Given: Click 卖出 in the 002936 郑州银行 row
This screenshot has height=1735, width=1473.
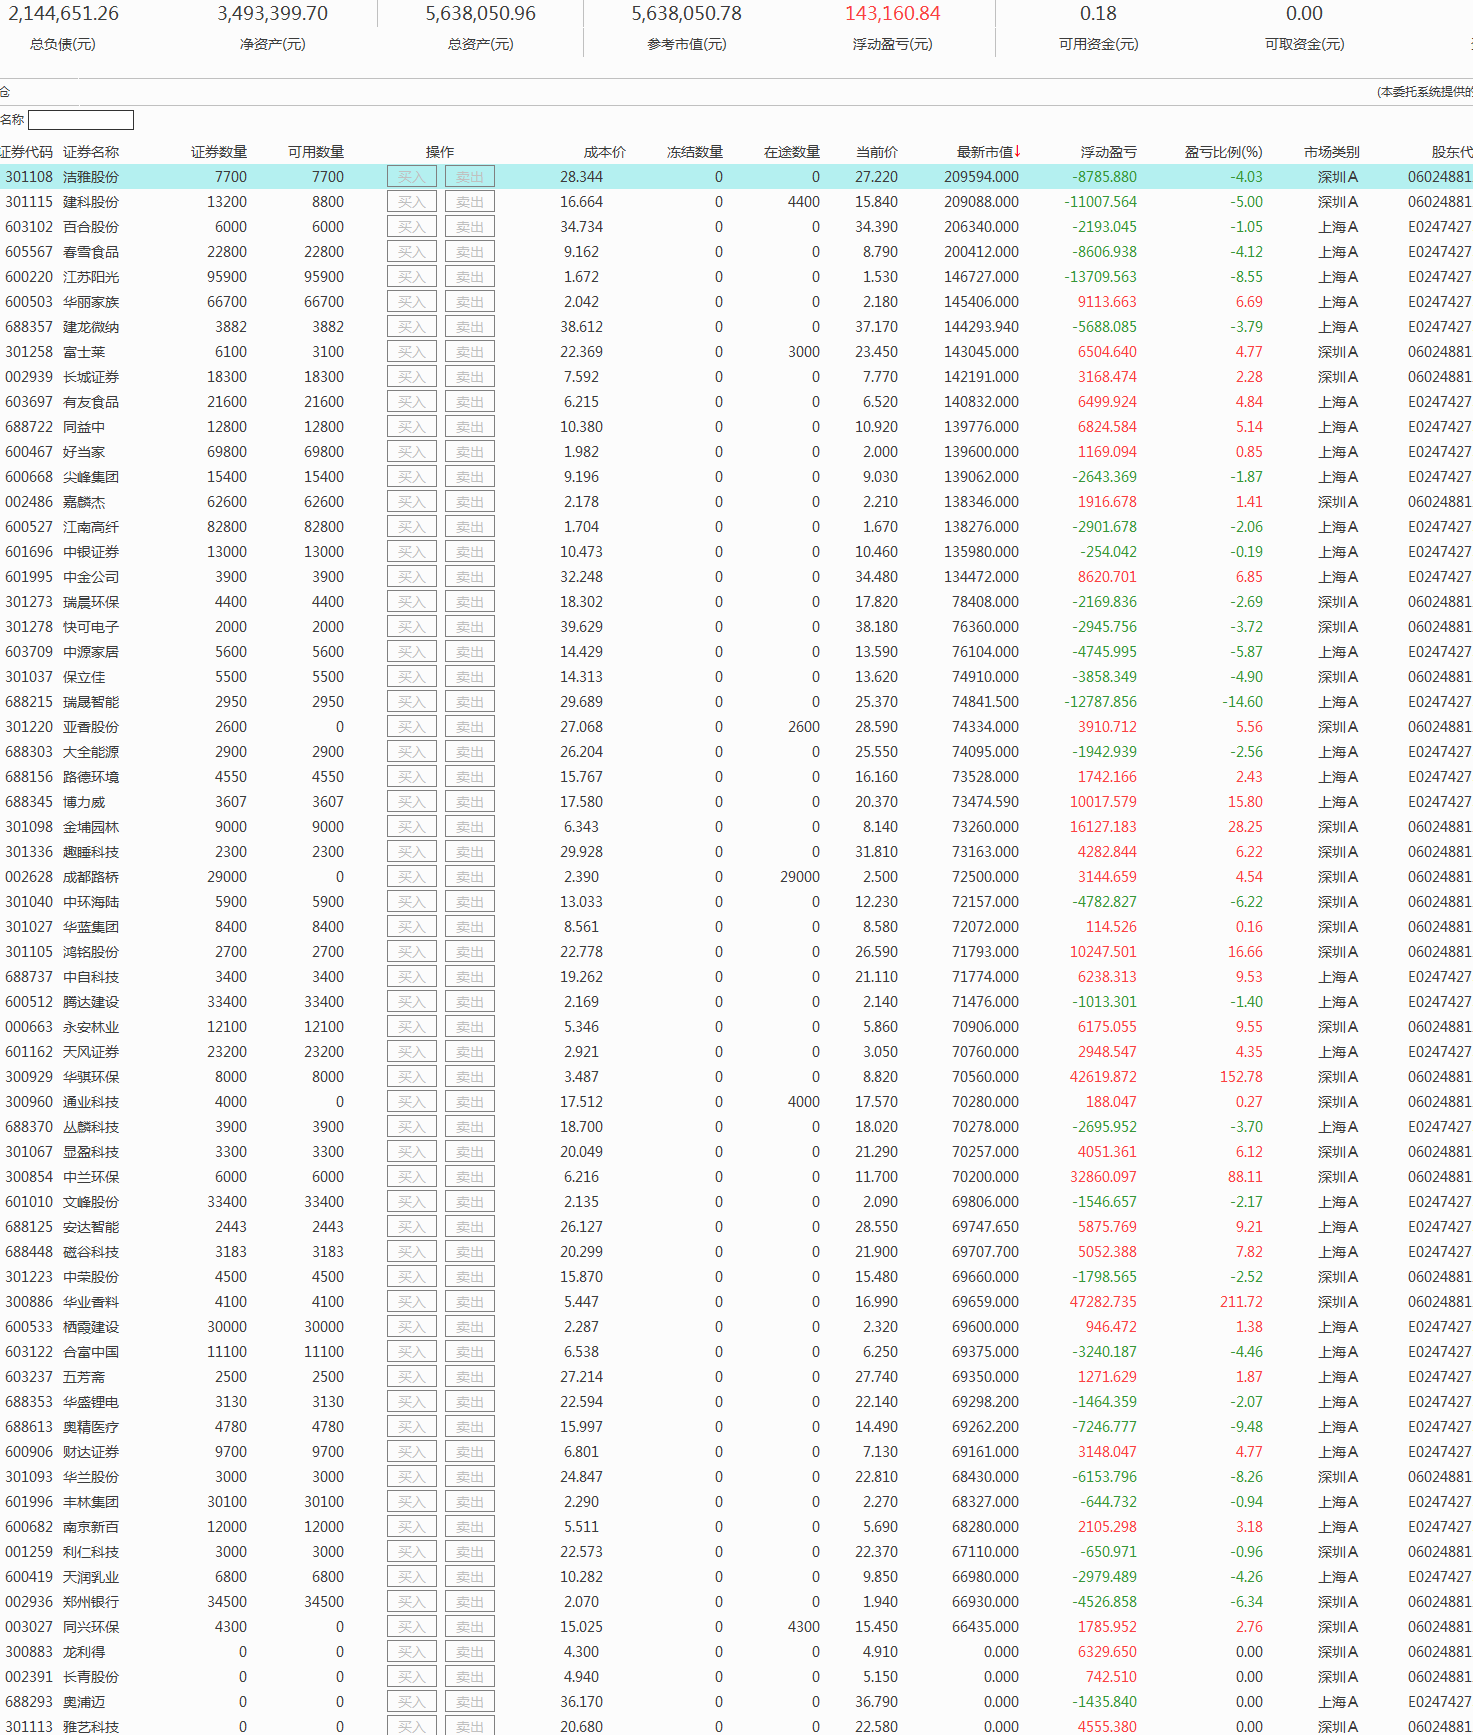Looking at the screenshot, I should pos(470,1602).
